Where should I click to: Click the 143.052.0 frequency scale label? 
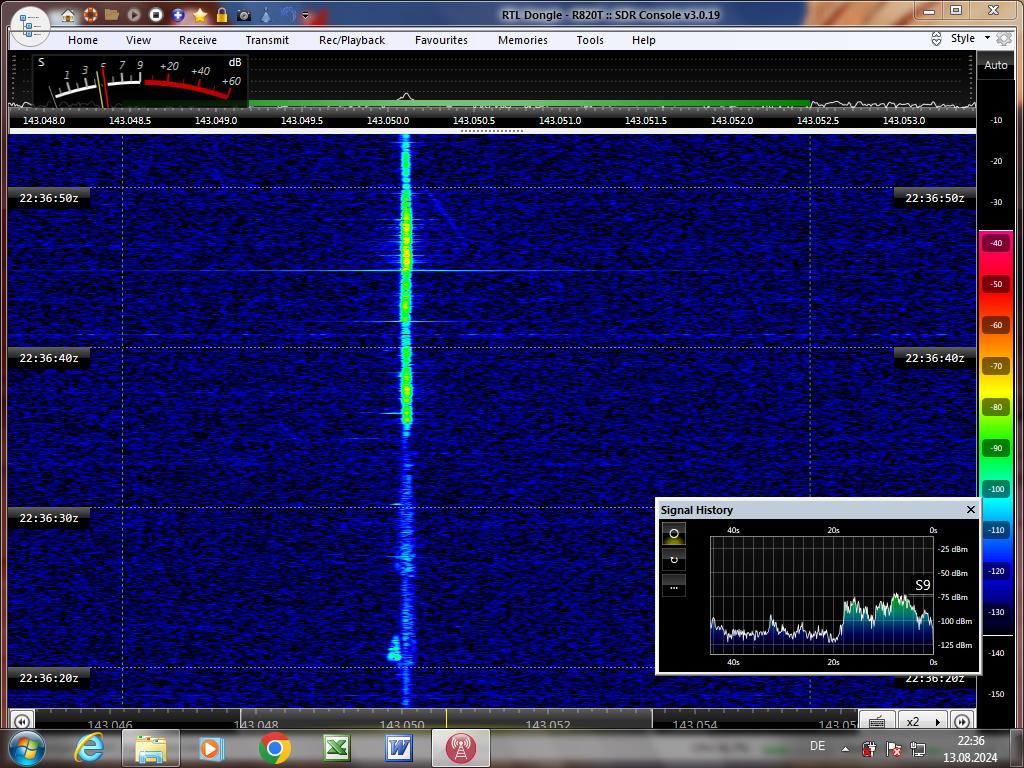pyautogui.click(x=731, y=120)
